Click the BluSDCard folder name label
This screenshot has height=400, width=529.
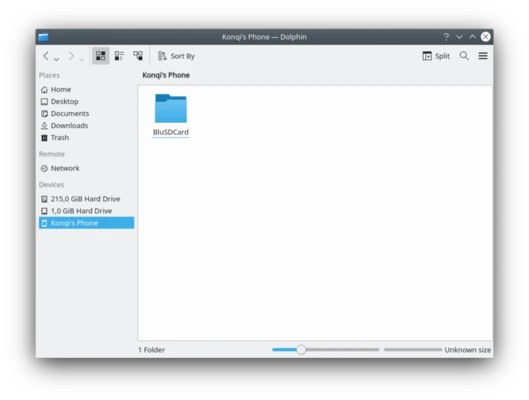(x=171, y=132)
